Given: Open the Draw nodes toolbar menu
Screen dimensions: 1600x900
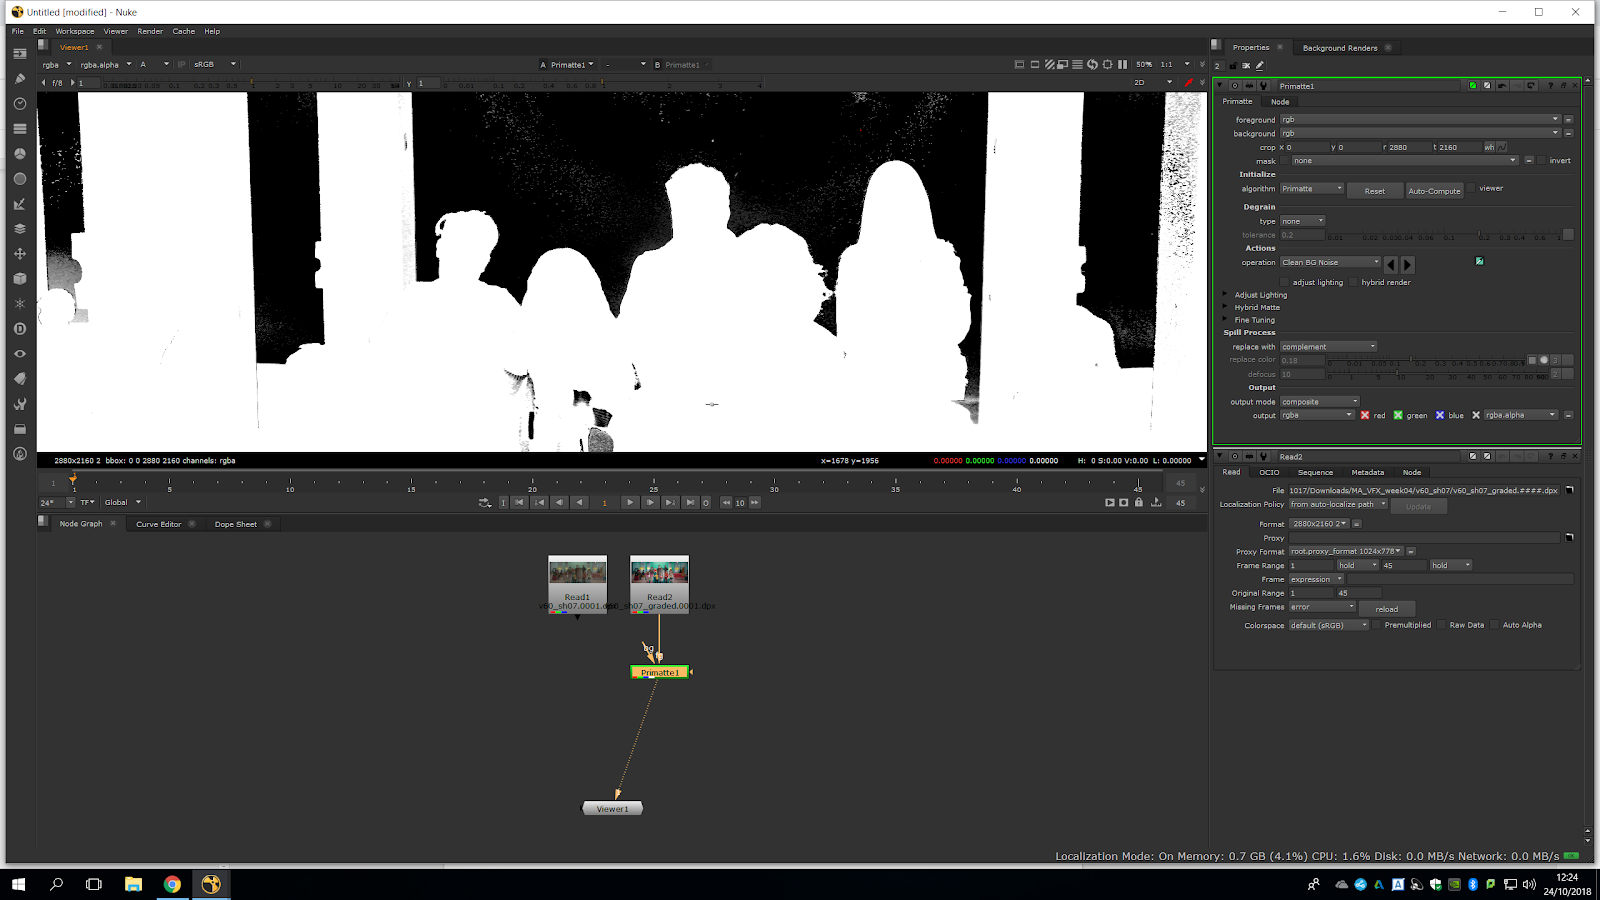Looking at the screenshot, I should click(20, 79).
